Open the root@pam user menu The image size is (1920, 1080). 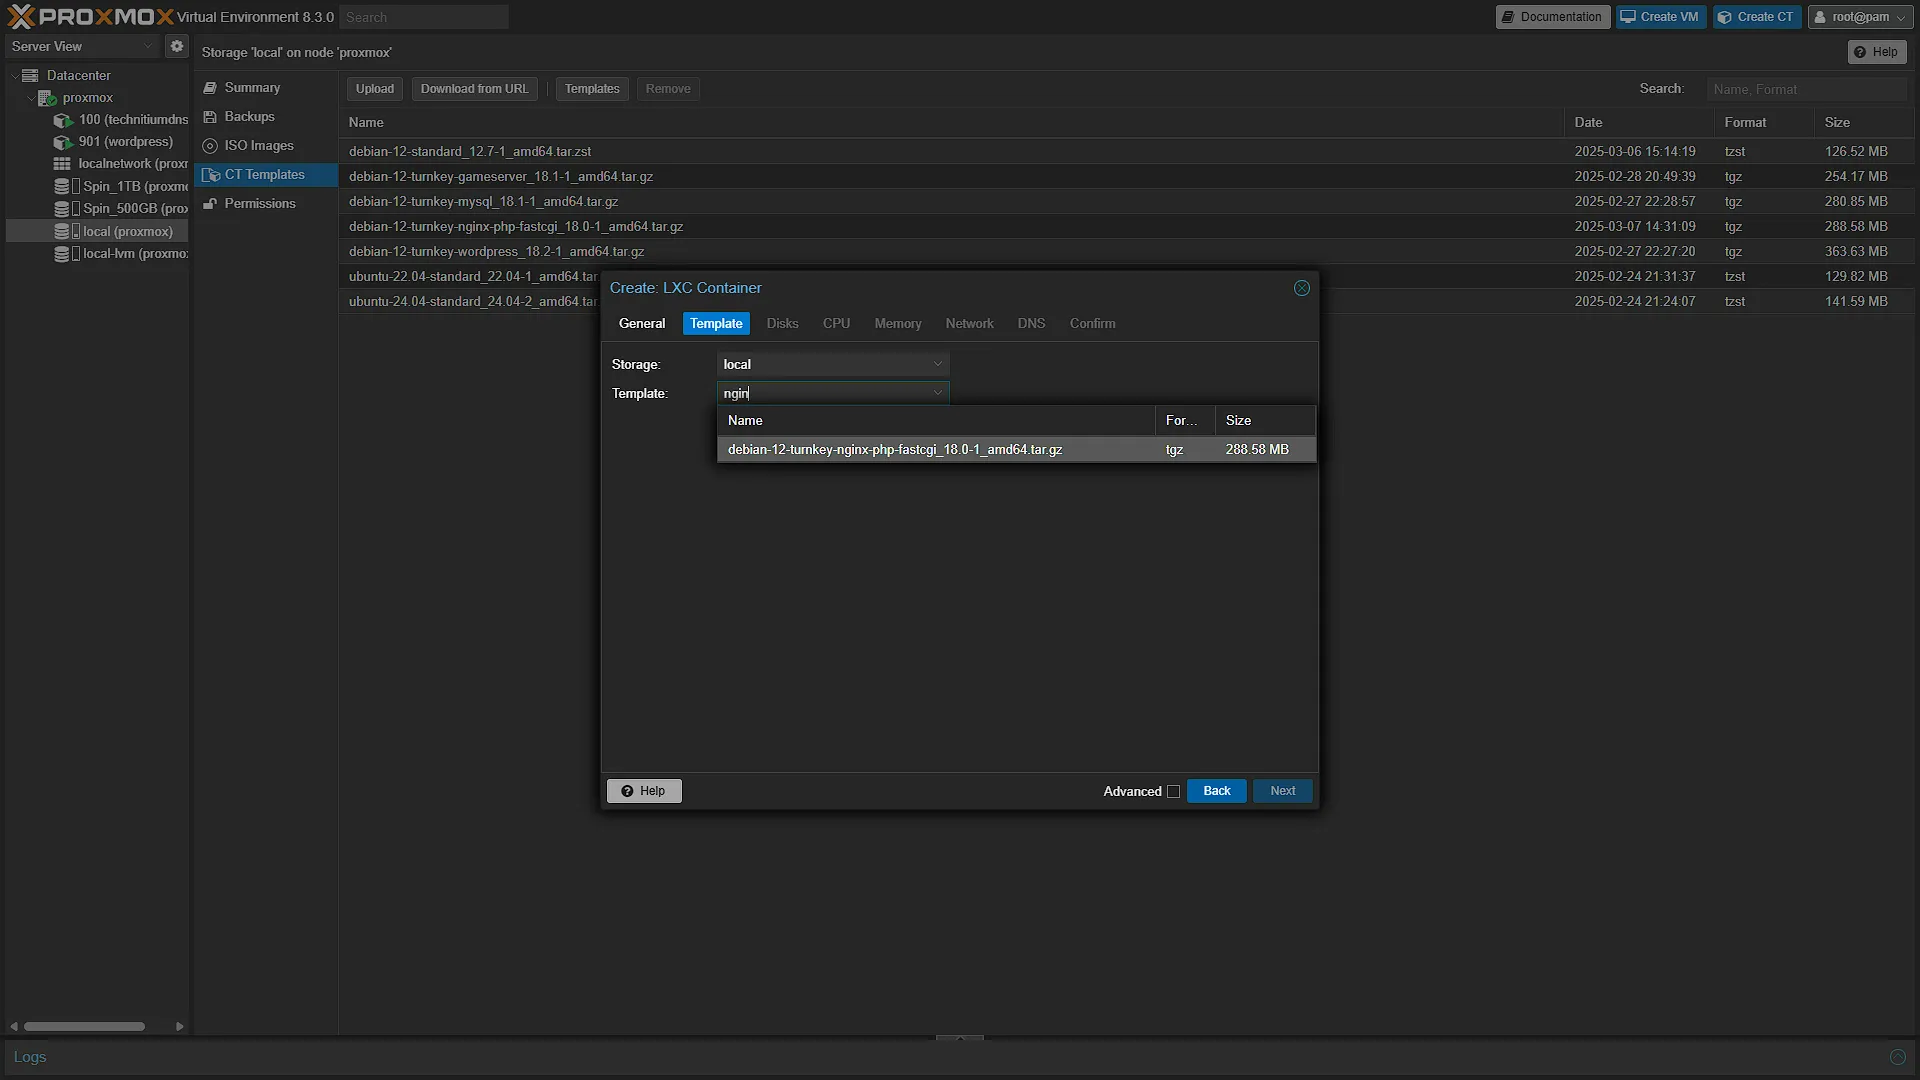pyautogui.click(x=1861, y=17)
